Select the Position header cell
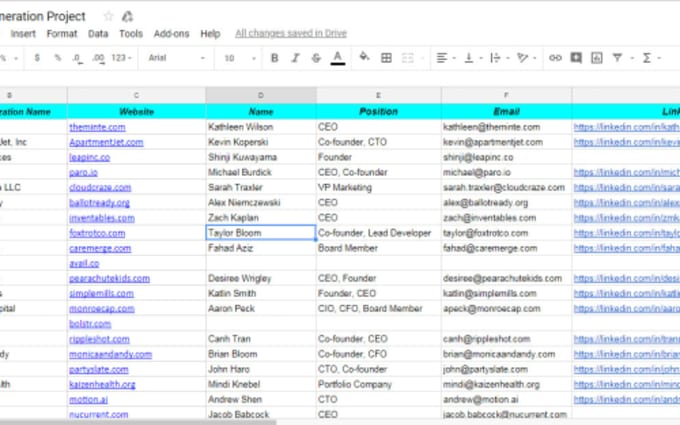Screen dimensions: 680x425 coord(379,111)
